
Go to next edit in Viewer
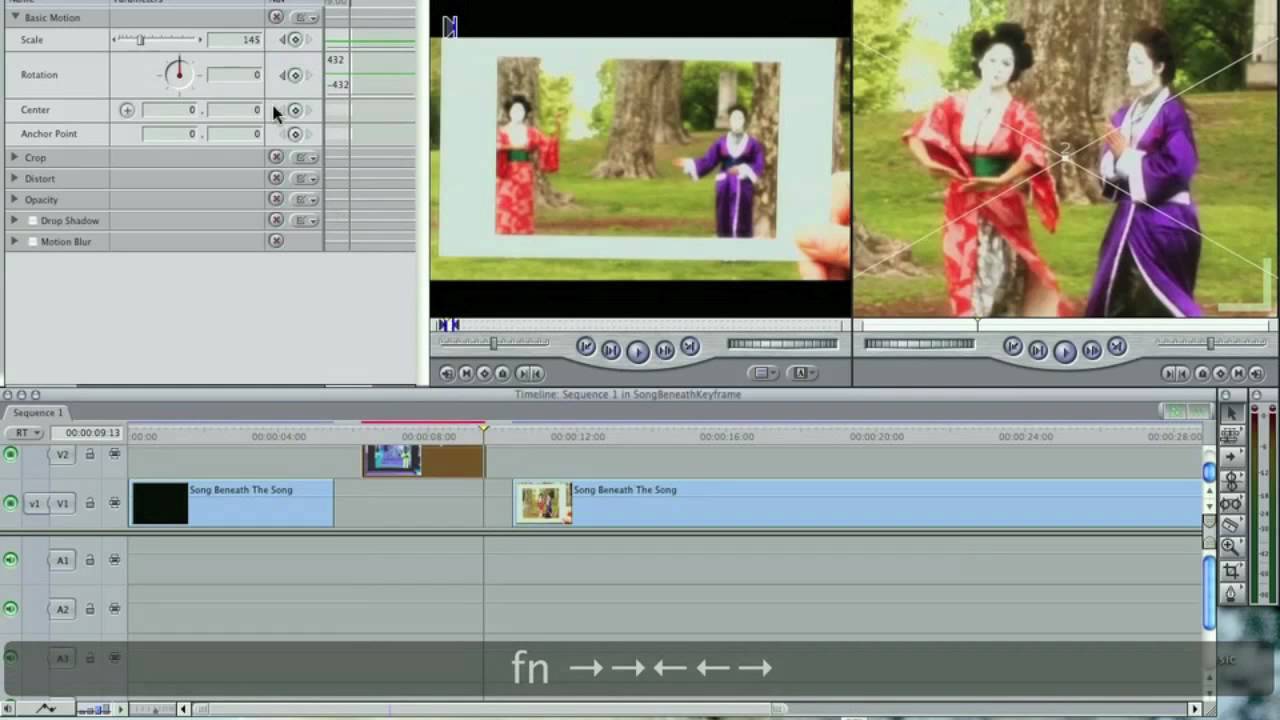[x=689, y=347]
